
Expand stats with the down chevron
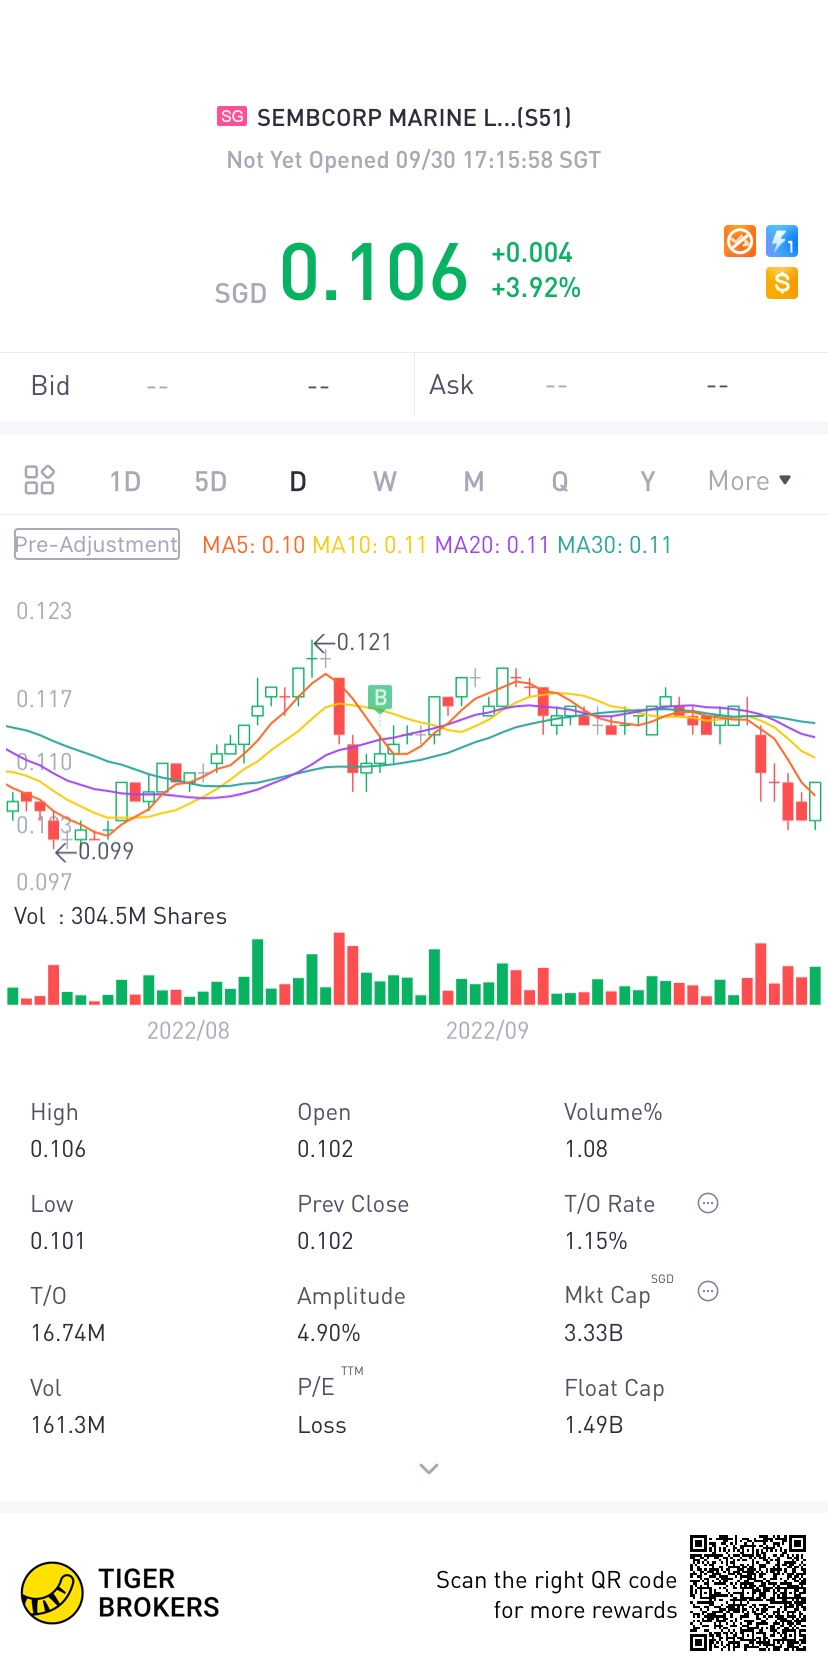point(429,1469)
